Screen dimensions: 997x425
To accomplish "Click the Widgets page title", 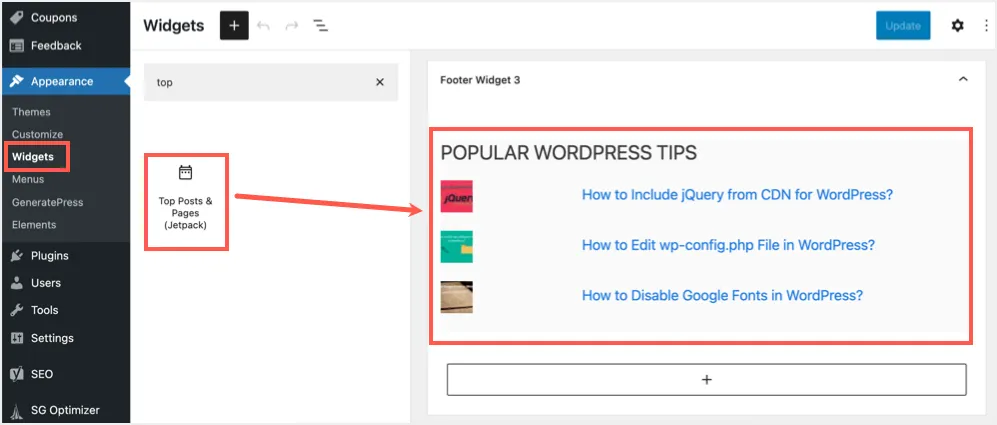I will tap(174, 26).
